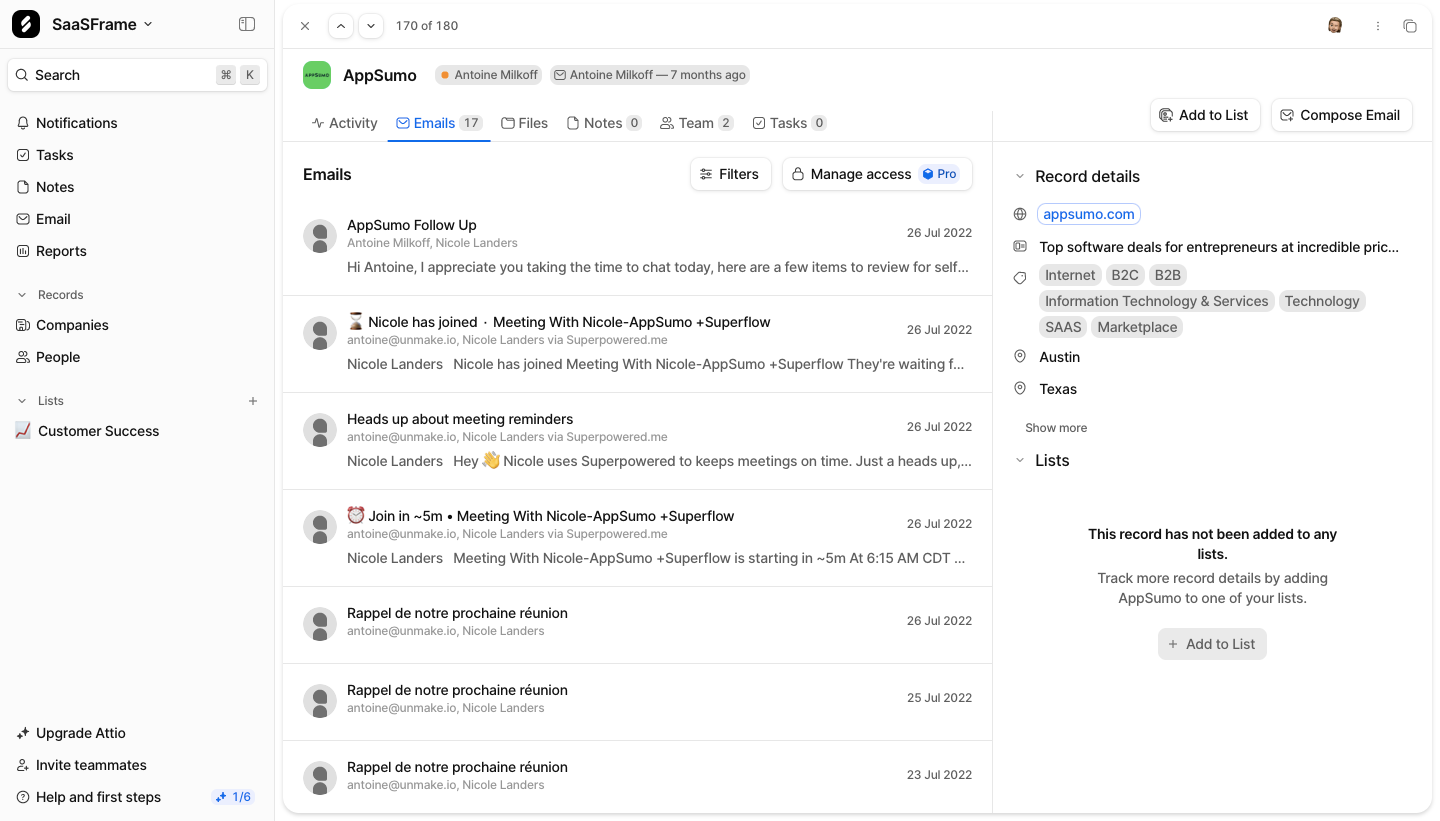This screenshot has height=821, width=1440.
Task: Open the AppSumo Follow Up email
Action: [x=637, y=247]
